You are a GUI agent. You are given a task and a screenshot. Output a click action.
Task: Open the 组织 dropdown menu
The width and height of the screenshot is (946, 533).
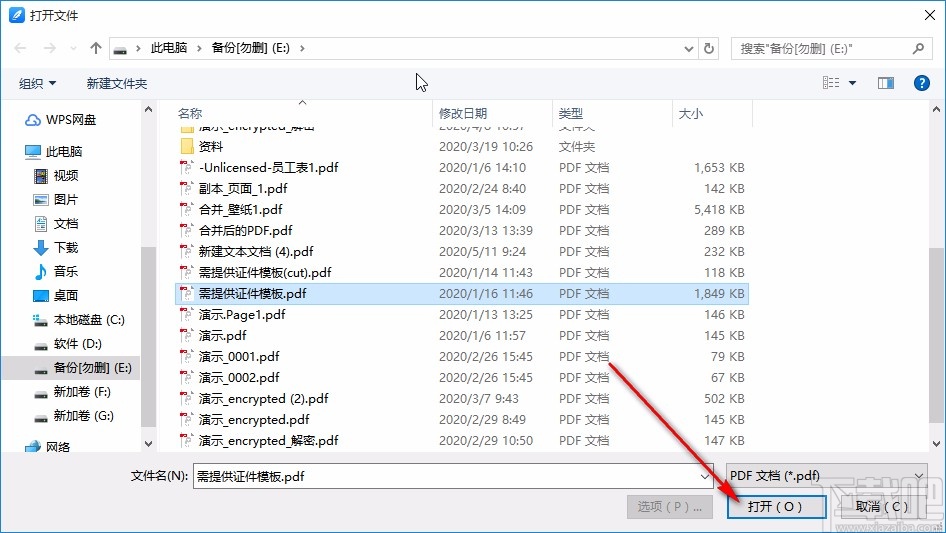(x=37, y=83)
